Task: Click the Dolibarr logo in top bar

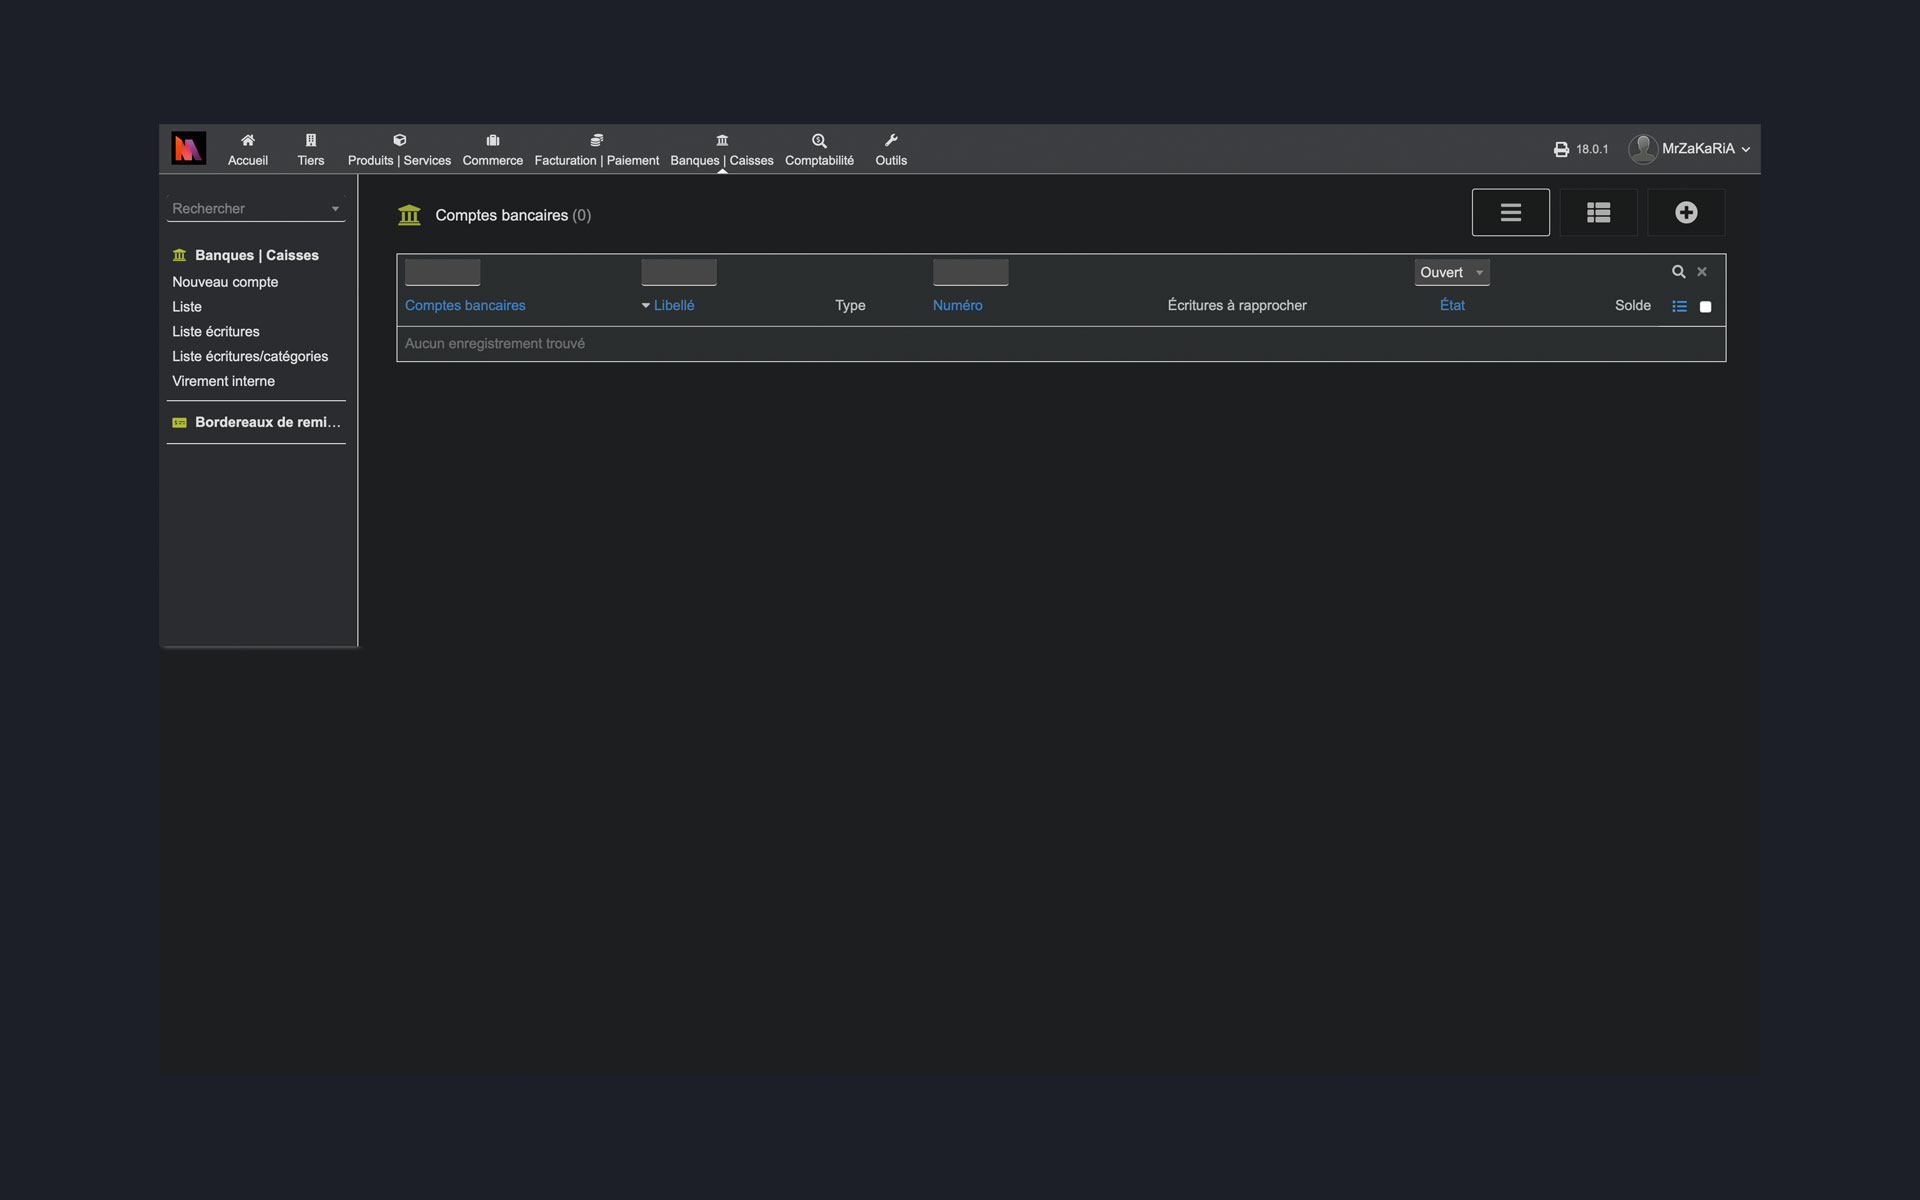Action: point(188,149)
